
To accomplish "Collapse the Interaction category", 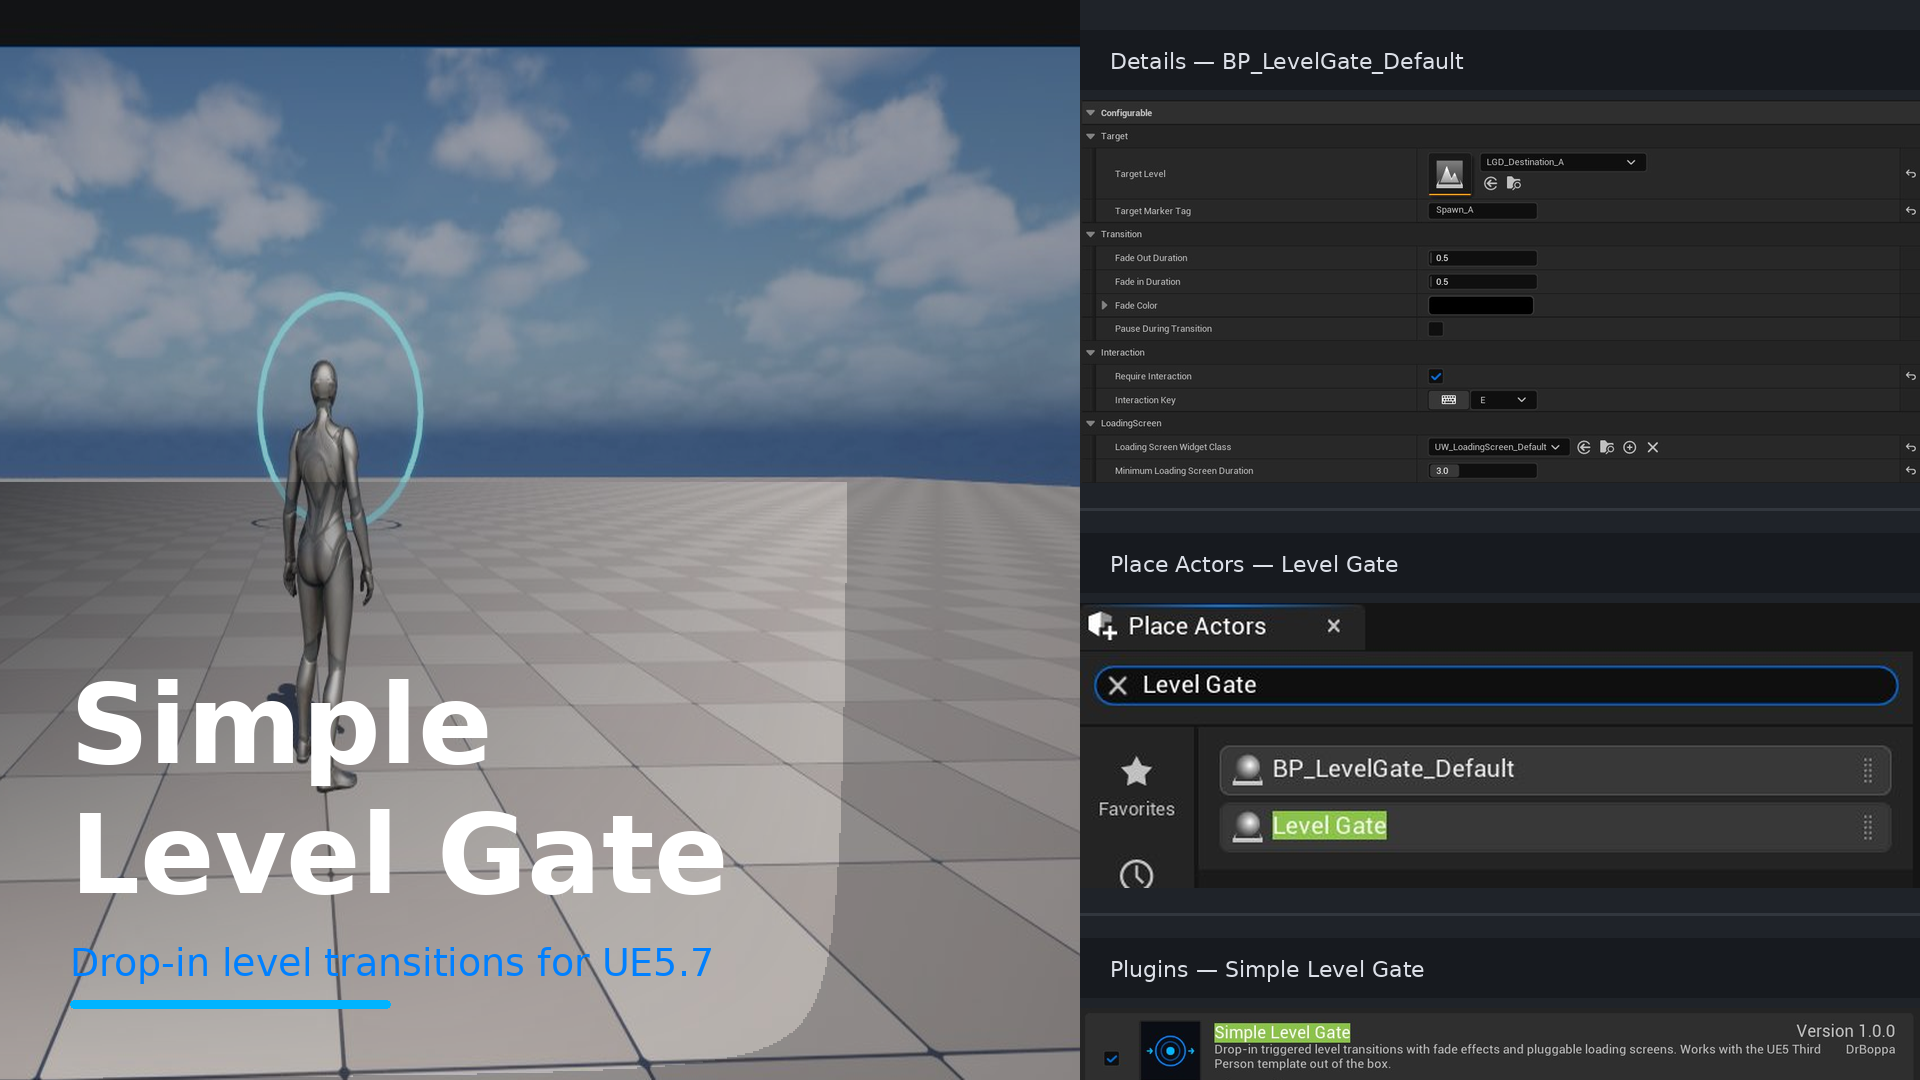I will click(x=1091, y=352).
